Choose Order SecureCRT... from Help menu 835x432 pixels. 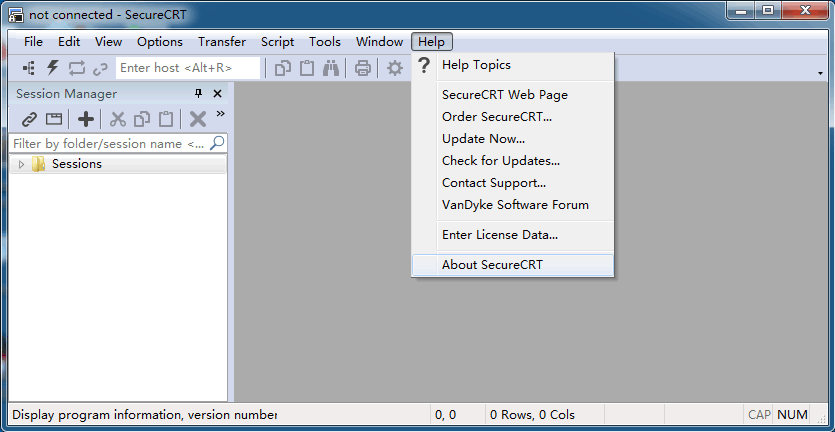(513, 117)
